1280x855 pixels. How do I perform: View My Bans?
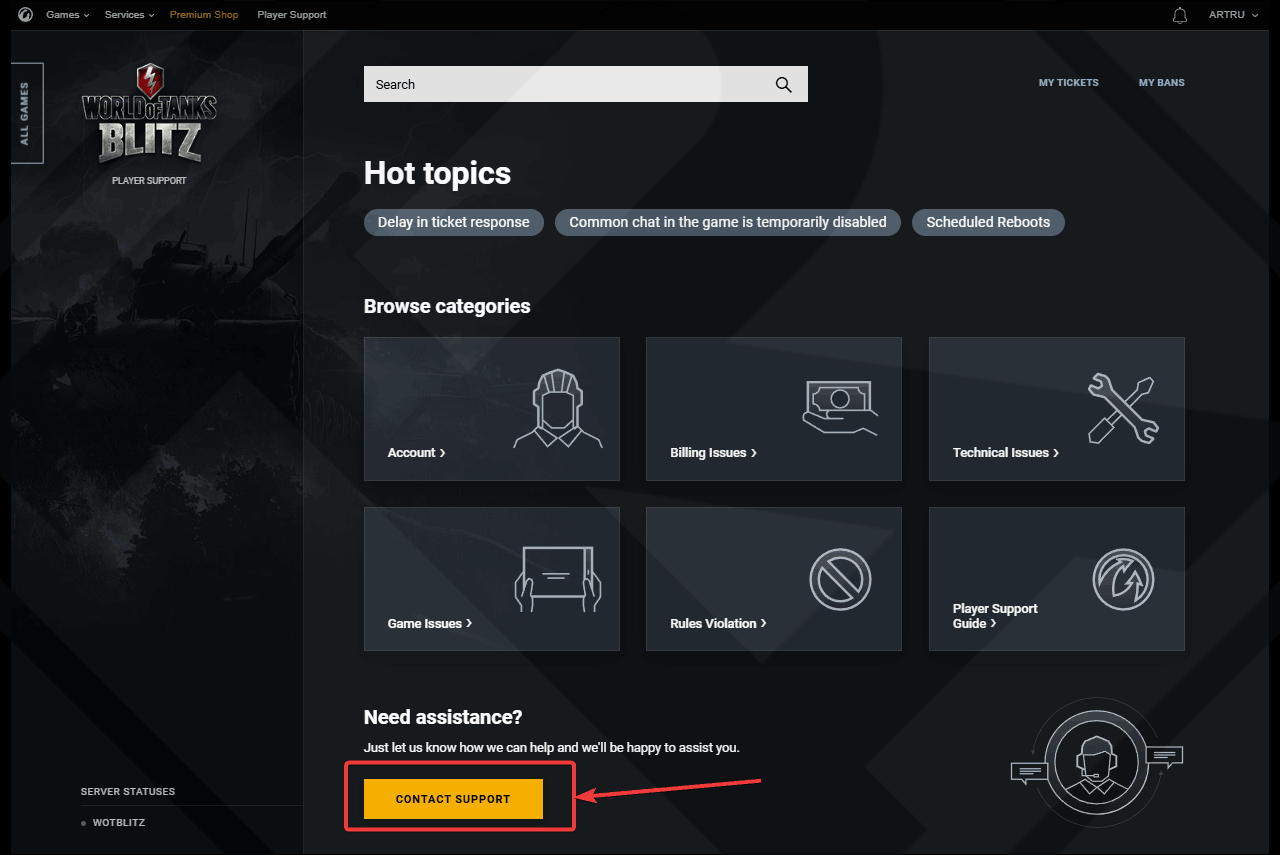(x=1162, y=83)
